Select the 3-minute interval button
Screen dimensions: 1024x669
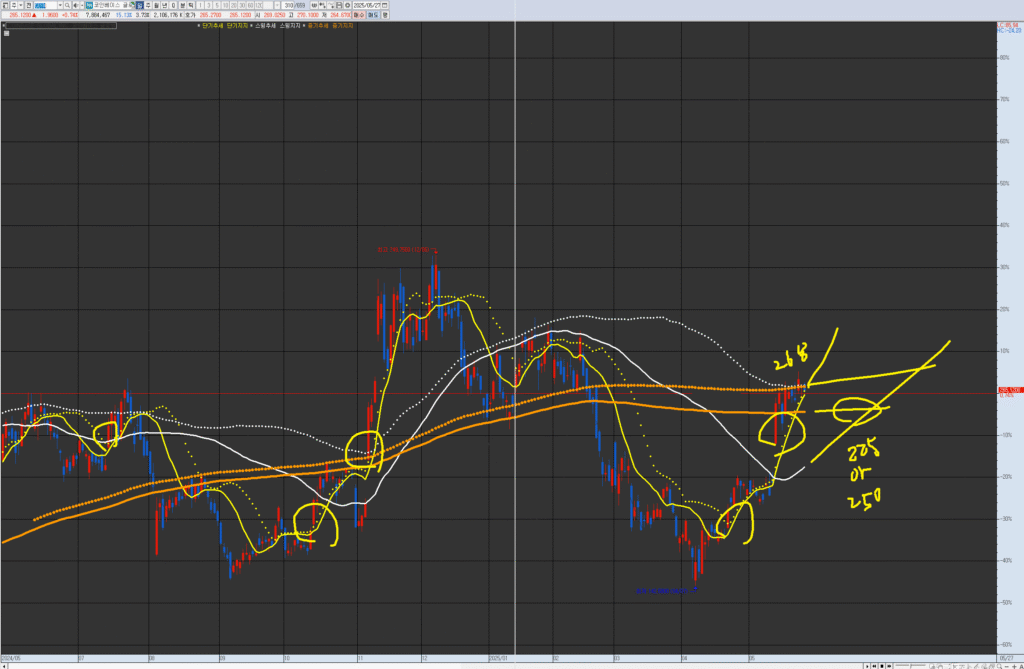coord(209,5)
